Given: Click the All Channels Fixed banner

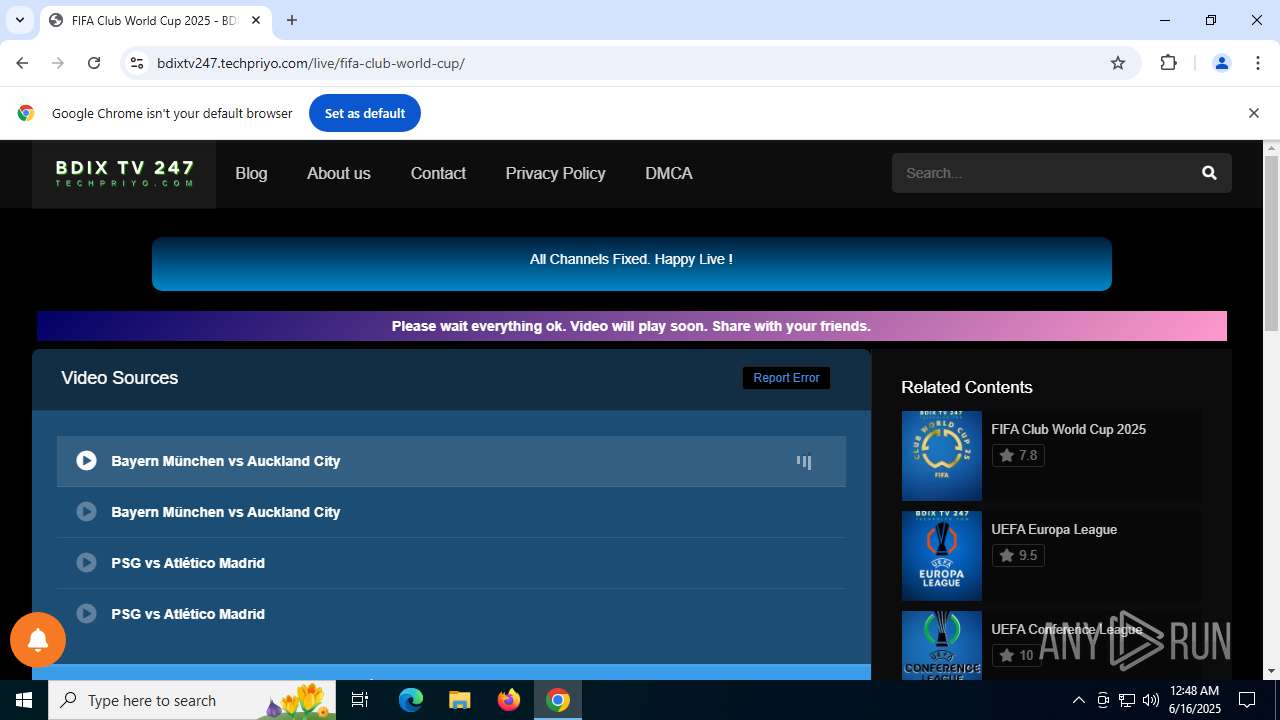Looking at the screenshot, I should (x=632, y=264).
